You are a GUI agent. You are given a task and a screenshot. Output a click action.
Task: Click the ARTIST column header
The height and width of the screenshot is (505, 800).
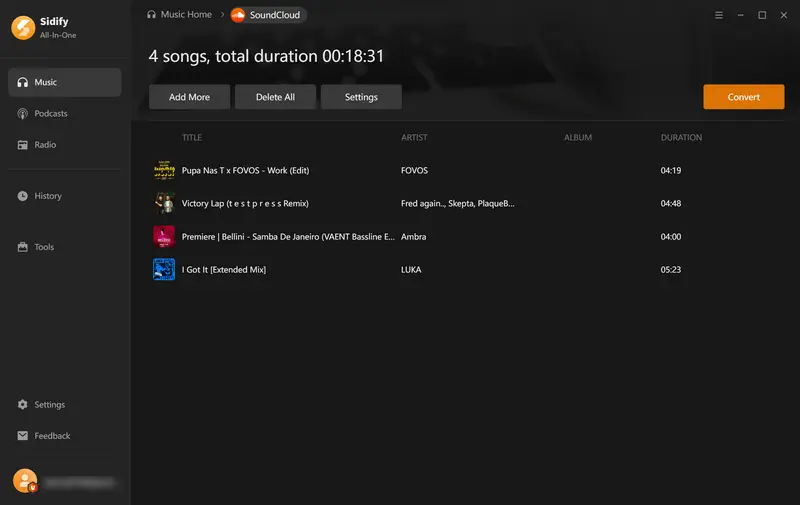[x=414, y=138]
